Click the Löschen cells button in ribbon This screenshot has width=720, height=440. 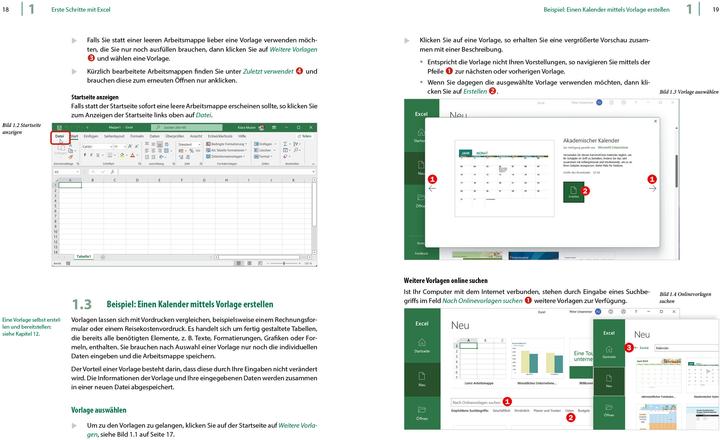(x=263, y=150)
